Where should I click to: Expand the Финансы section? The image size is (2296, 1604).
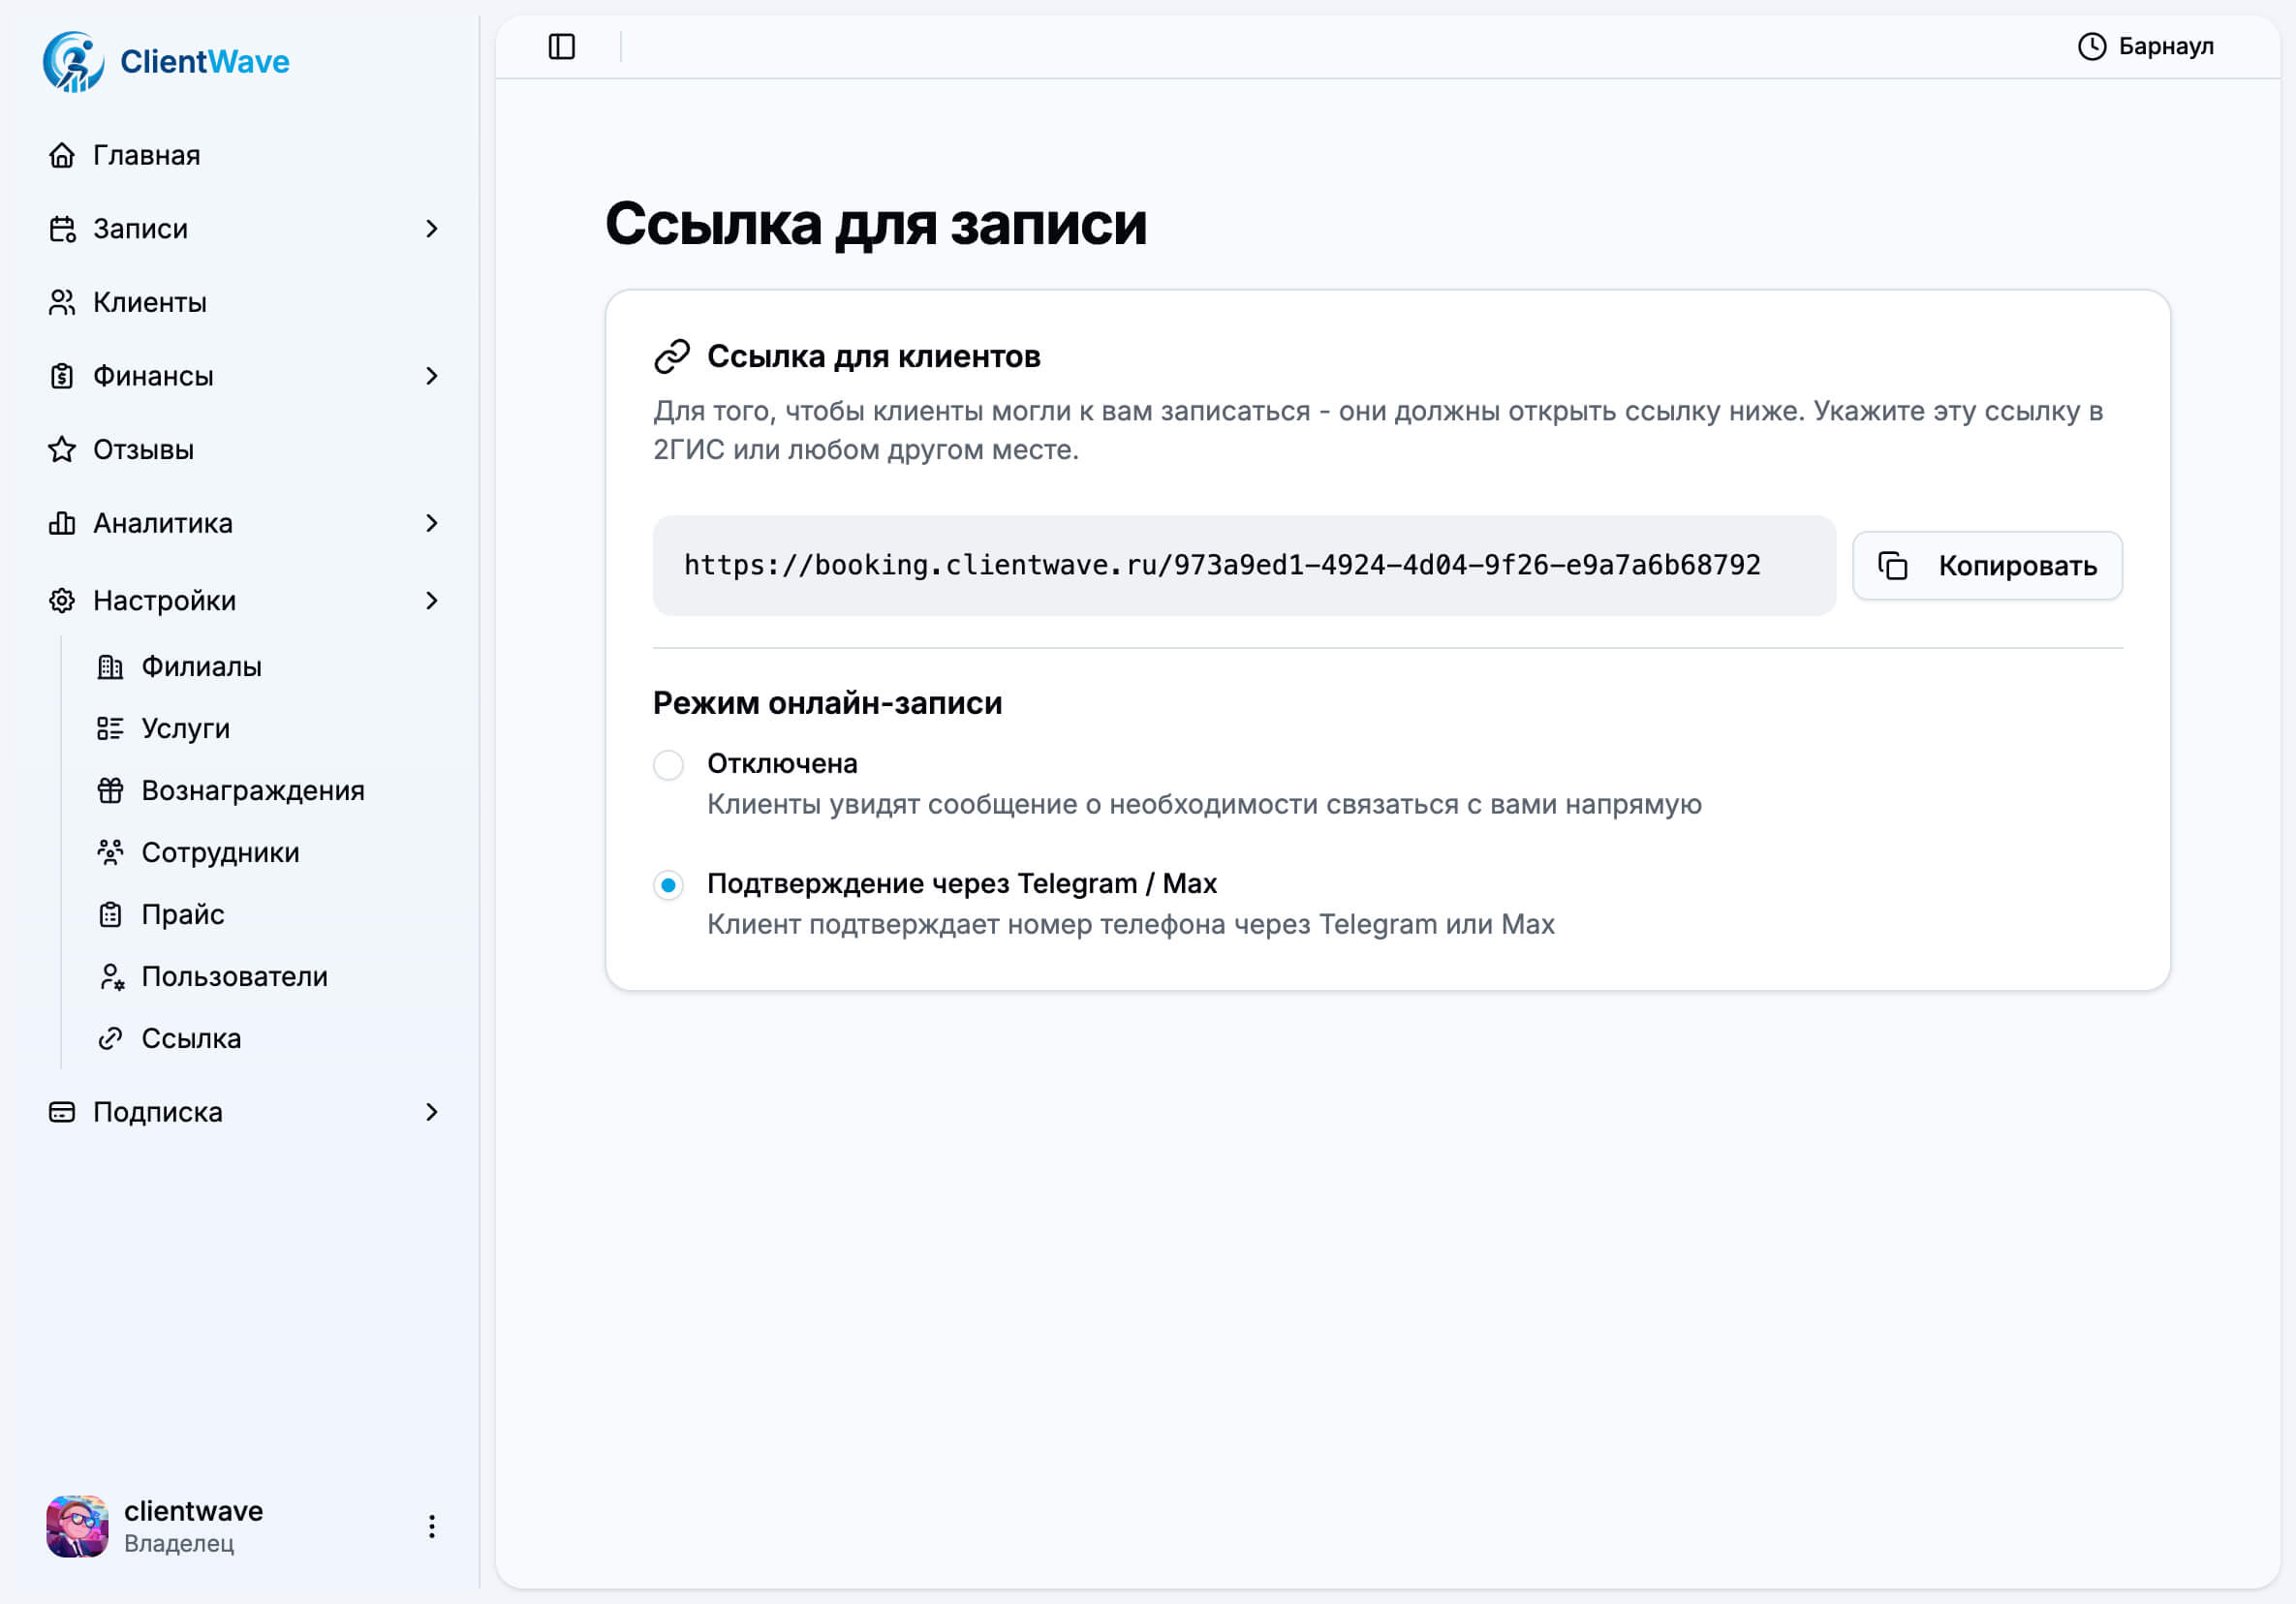coord(432,376)
